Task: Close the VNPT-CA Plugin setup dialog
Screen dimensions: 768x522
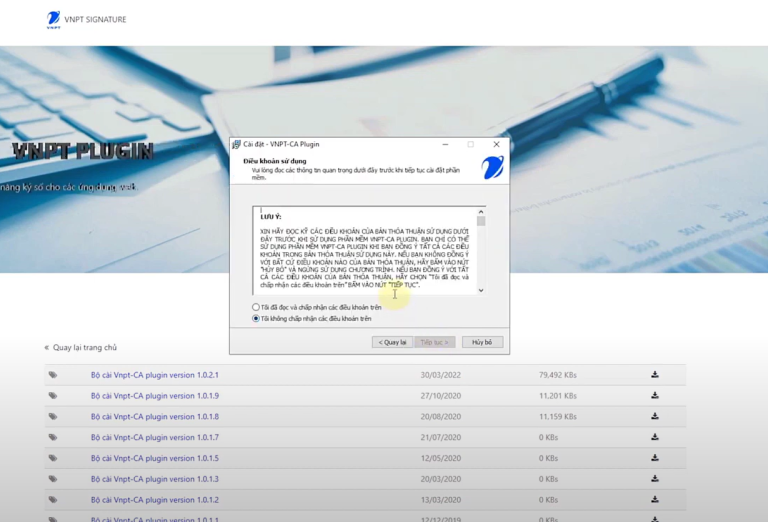Action: [496, 145]
